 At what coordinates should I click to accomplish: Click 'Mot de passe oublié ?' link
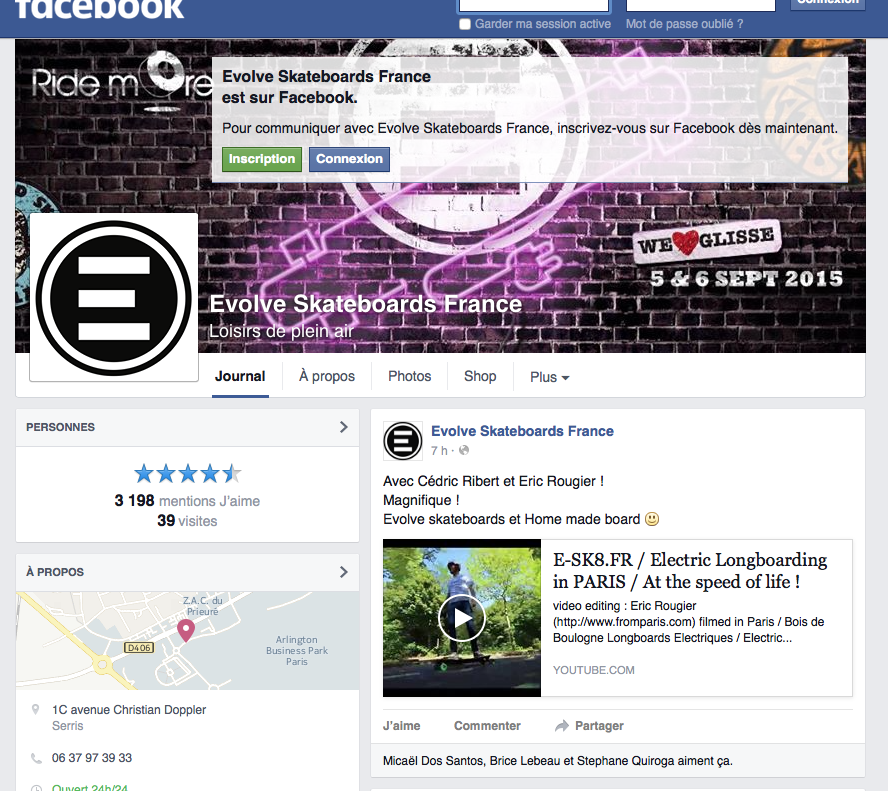(x=684, y=24)
